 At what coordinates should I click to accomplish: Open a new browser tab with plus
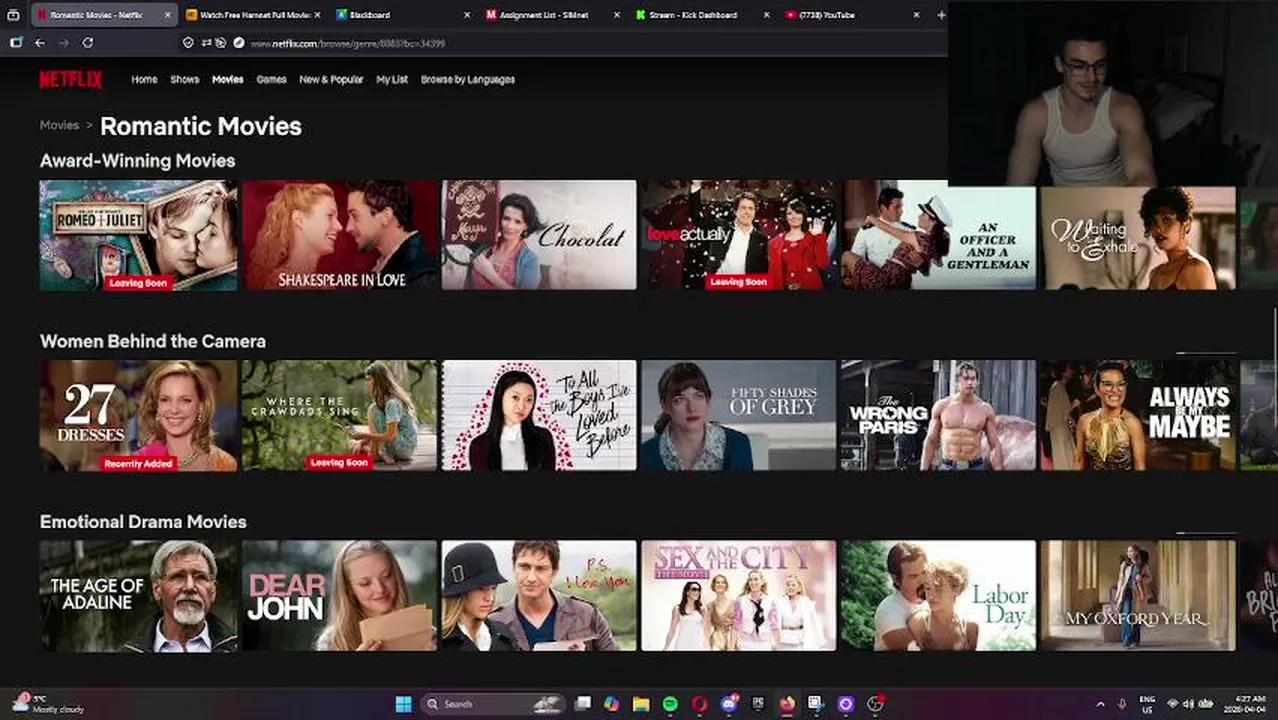click(x=940, y=15)
